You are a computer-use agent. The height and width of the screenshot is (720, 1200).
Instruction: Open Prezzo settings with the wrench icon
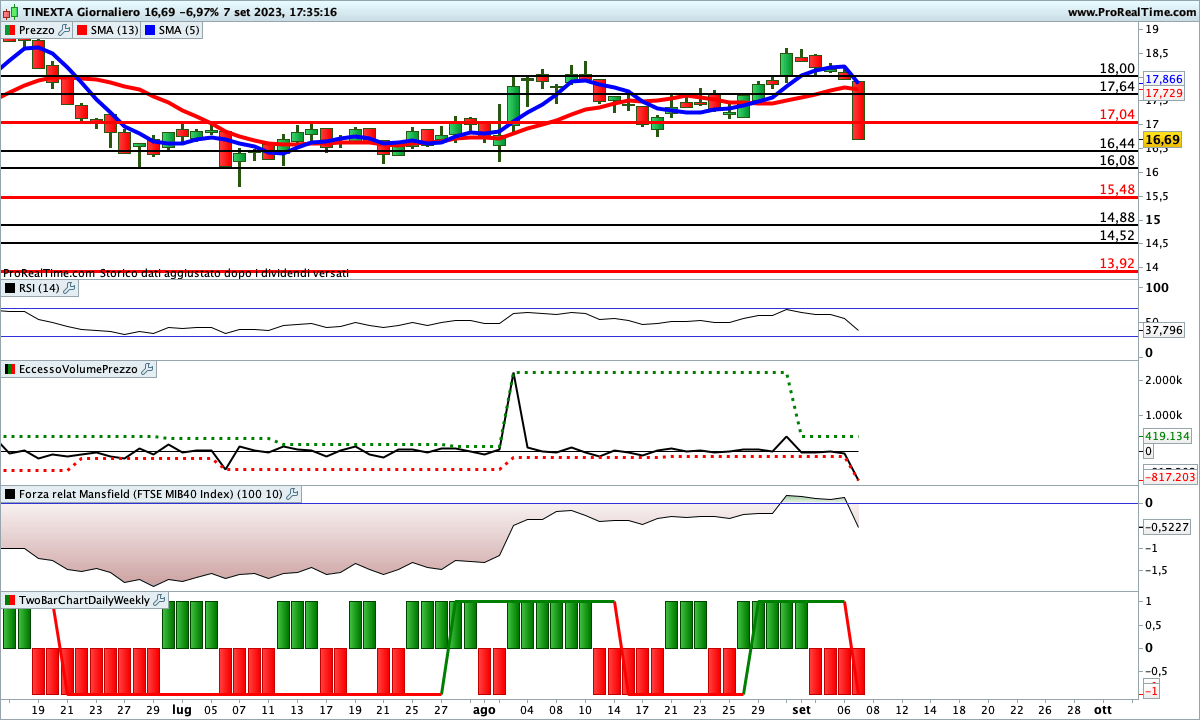tap(64, 30)
